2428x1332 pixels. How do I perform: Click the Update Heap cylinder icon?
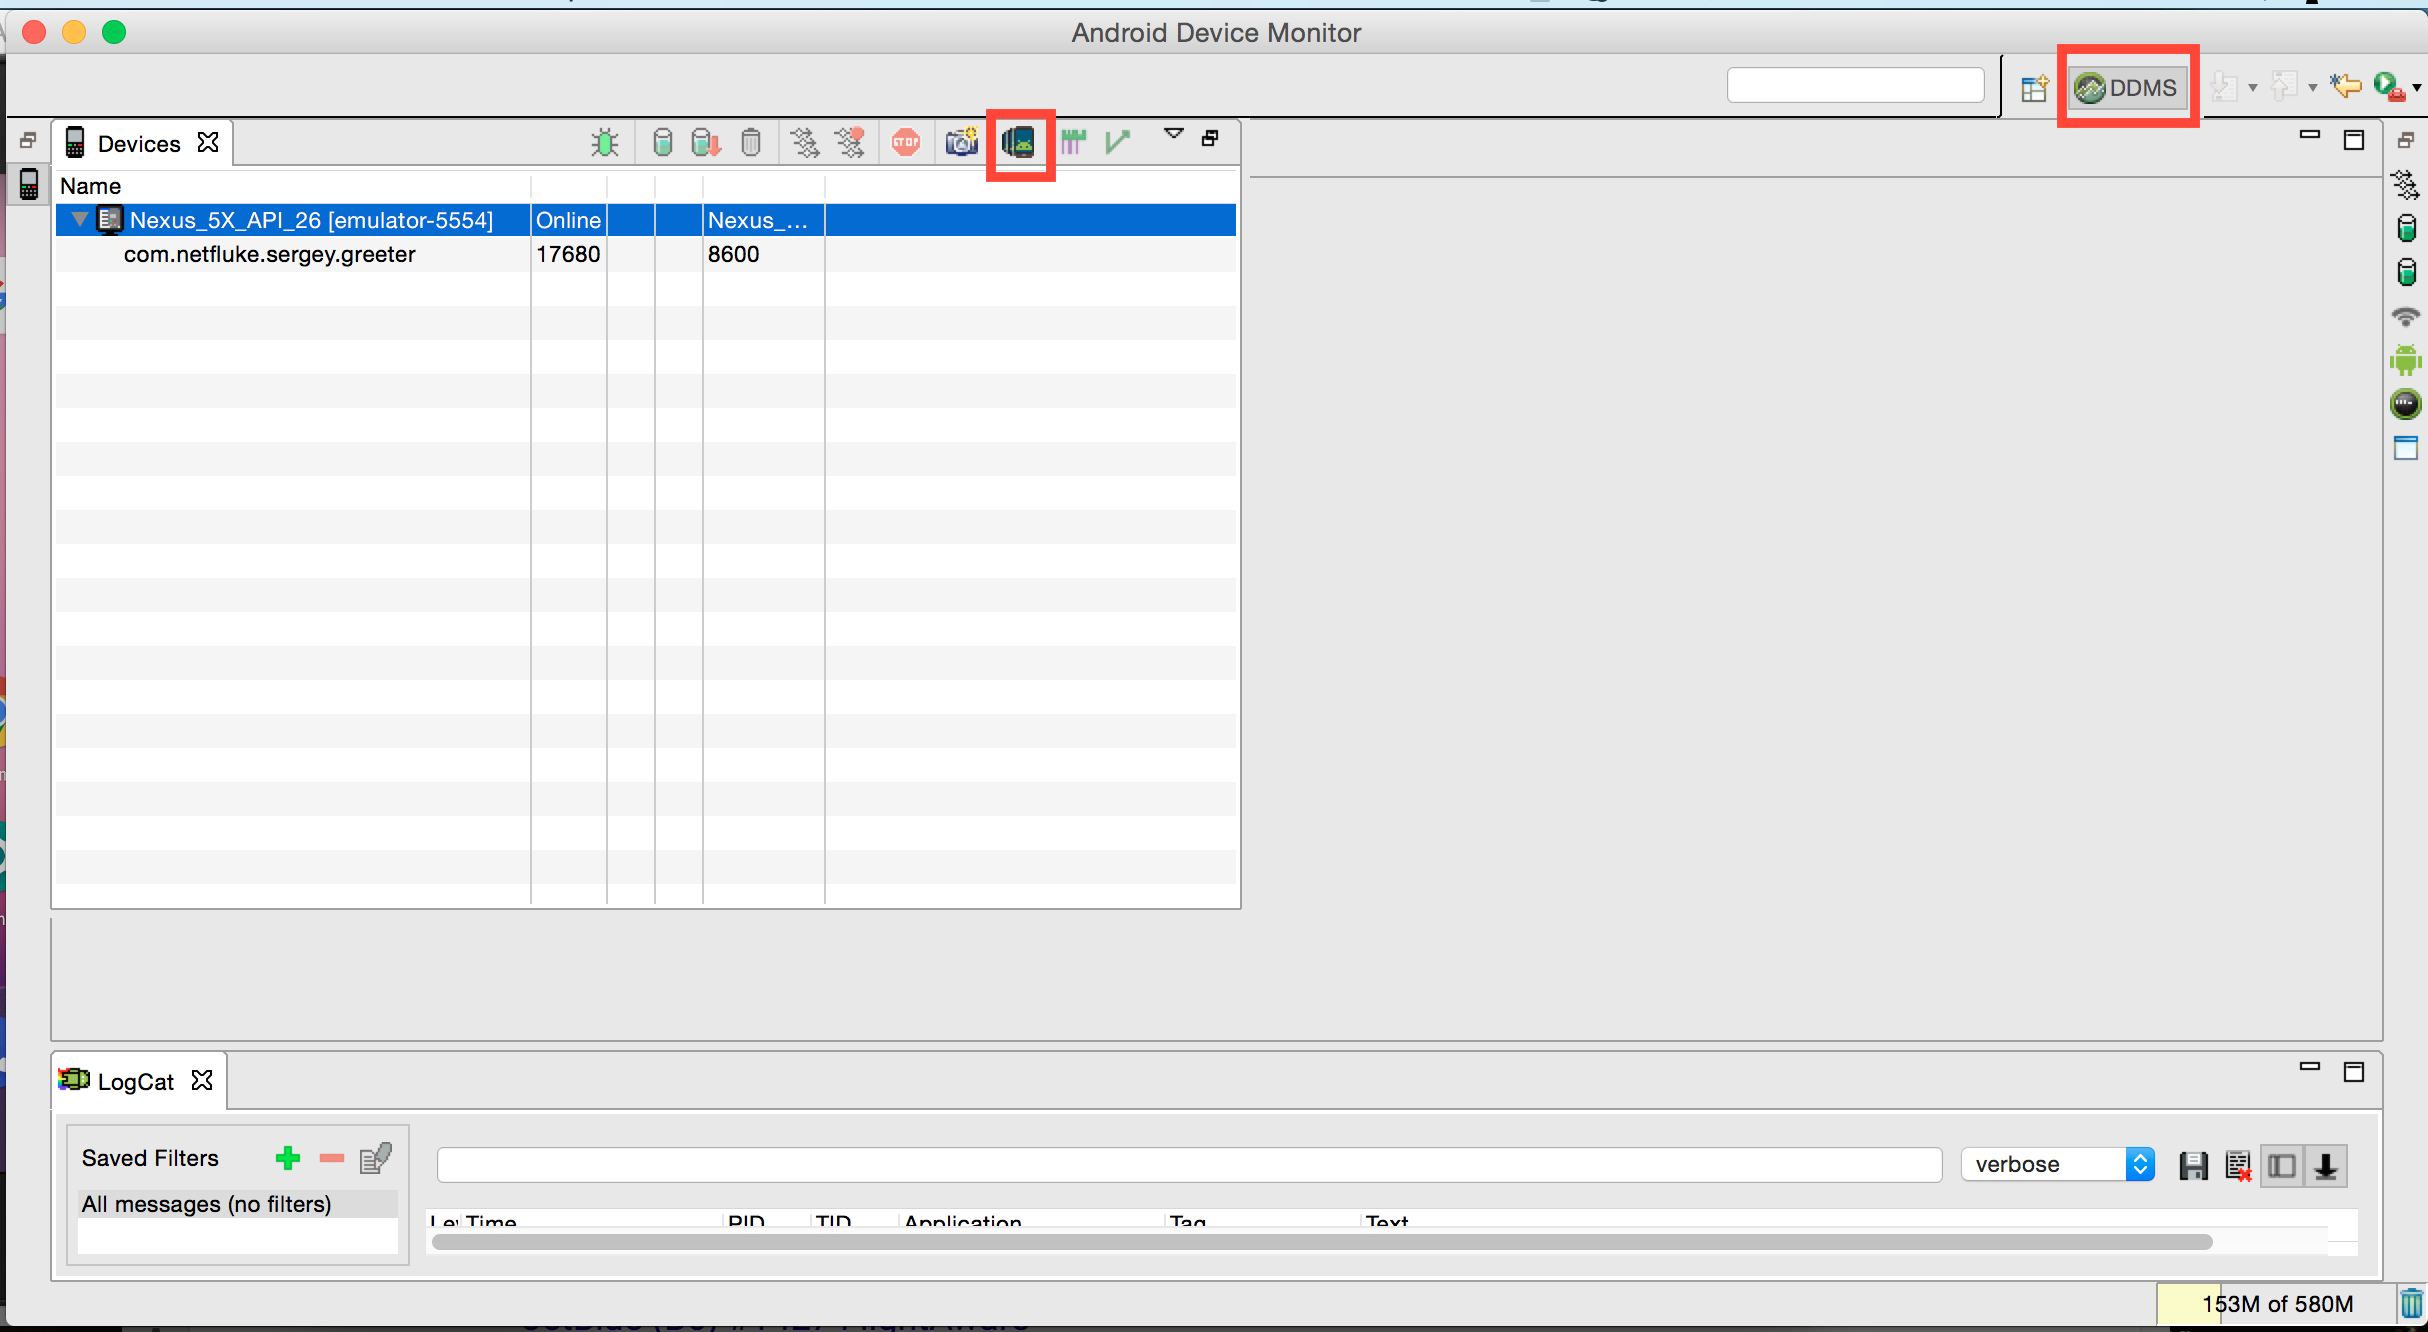pyautogui.click(x=662, y=143)
